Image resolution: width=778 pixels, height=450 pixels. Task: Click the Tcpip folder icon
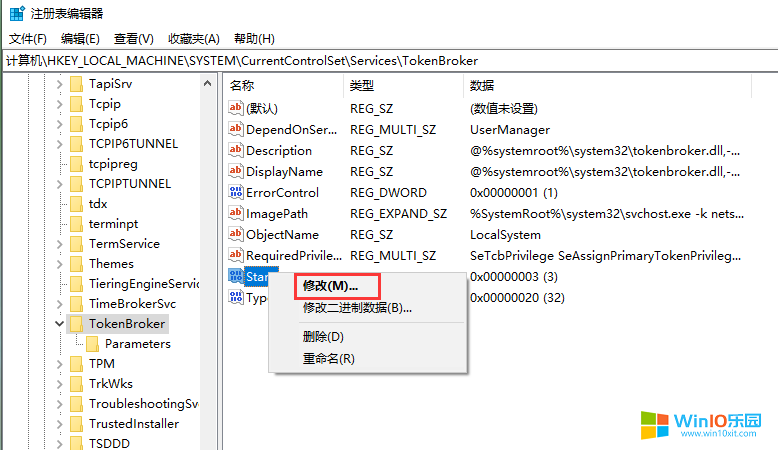[x=76, y=104]
